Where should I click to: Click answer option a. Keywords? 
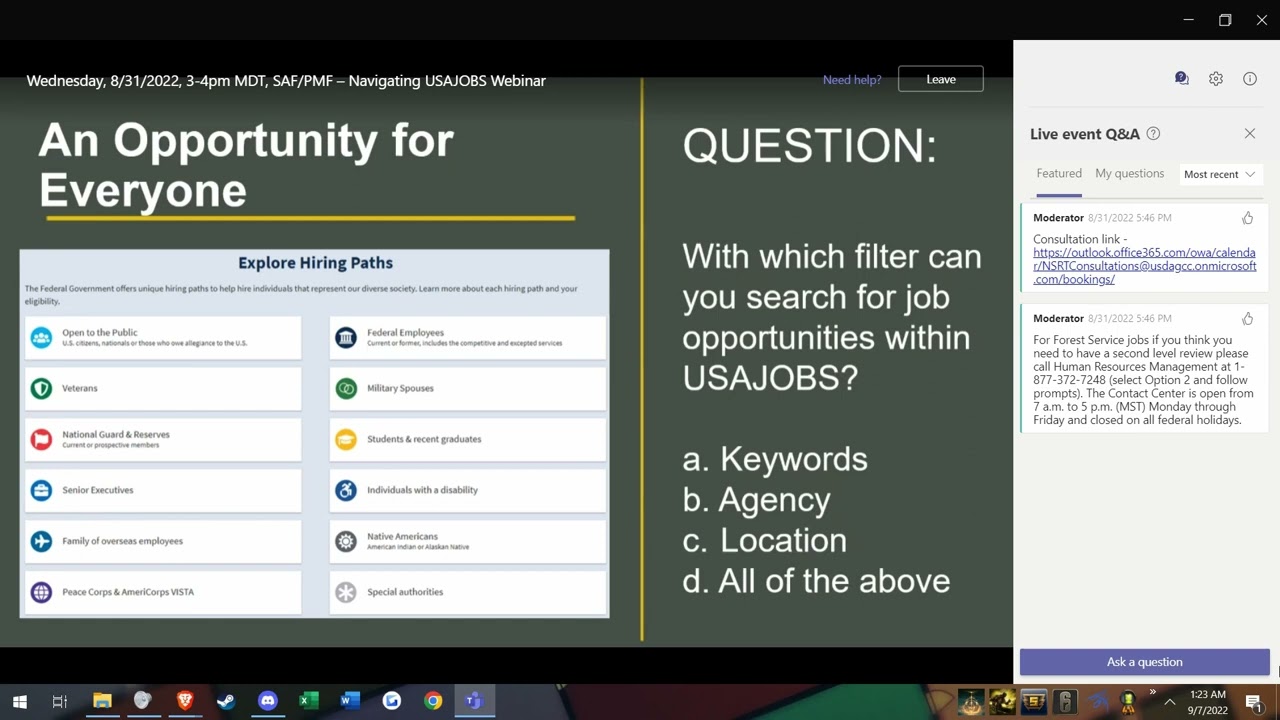pos(775,460)
